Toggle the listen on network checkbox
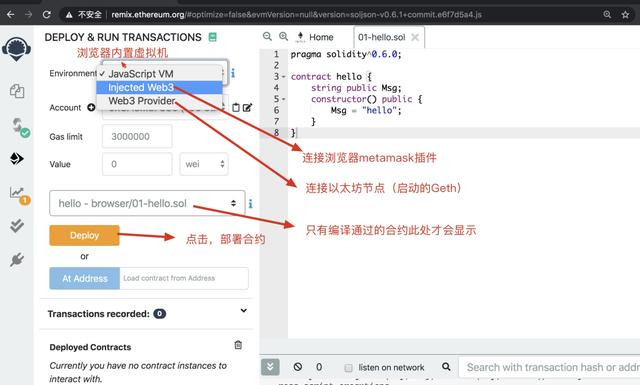 (348, 367)
